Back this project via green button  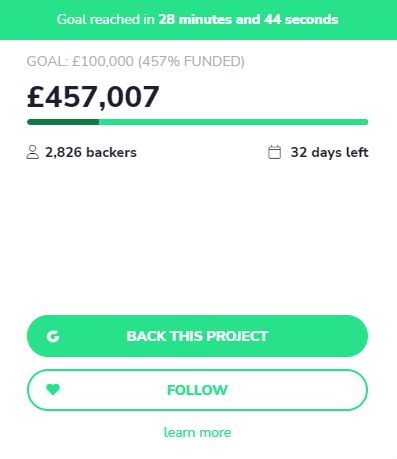tap(197, 336)
